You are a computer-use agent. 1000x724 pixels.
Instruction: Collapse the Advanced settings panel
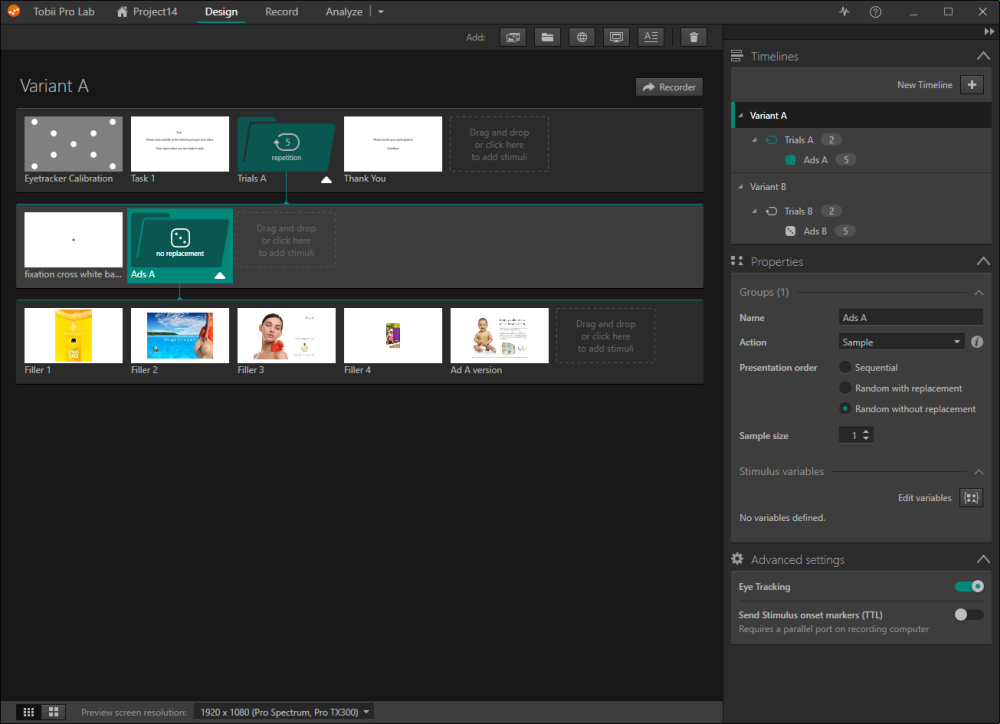[x=983, y=559]
